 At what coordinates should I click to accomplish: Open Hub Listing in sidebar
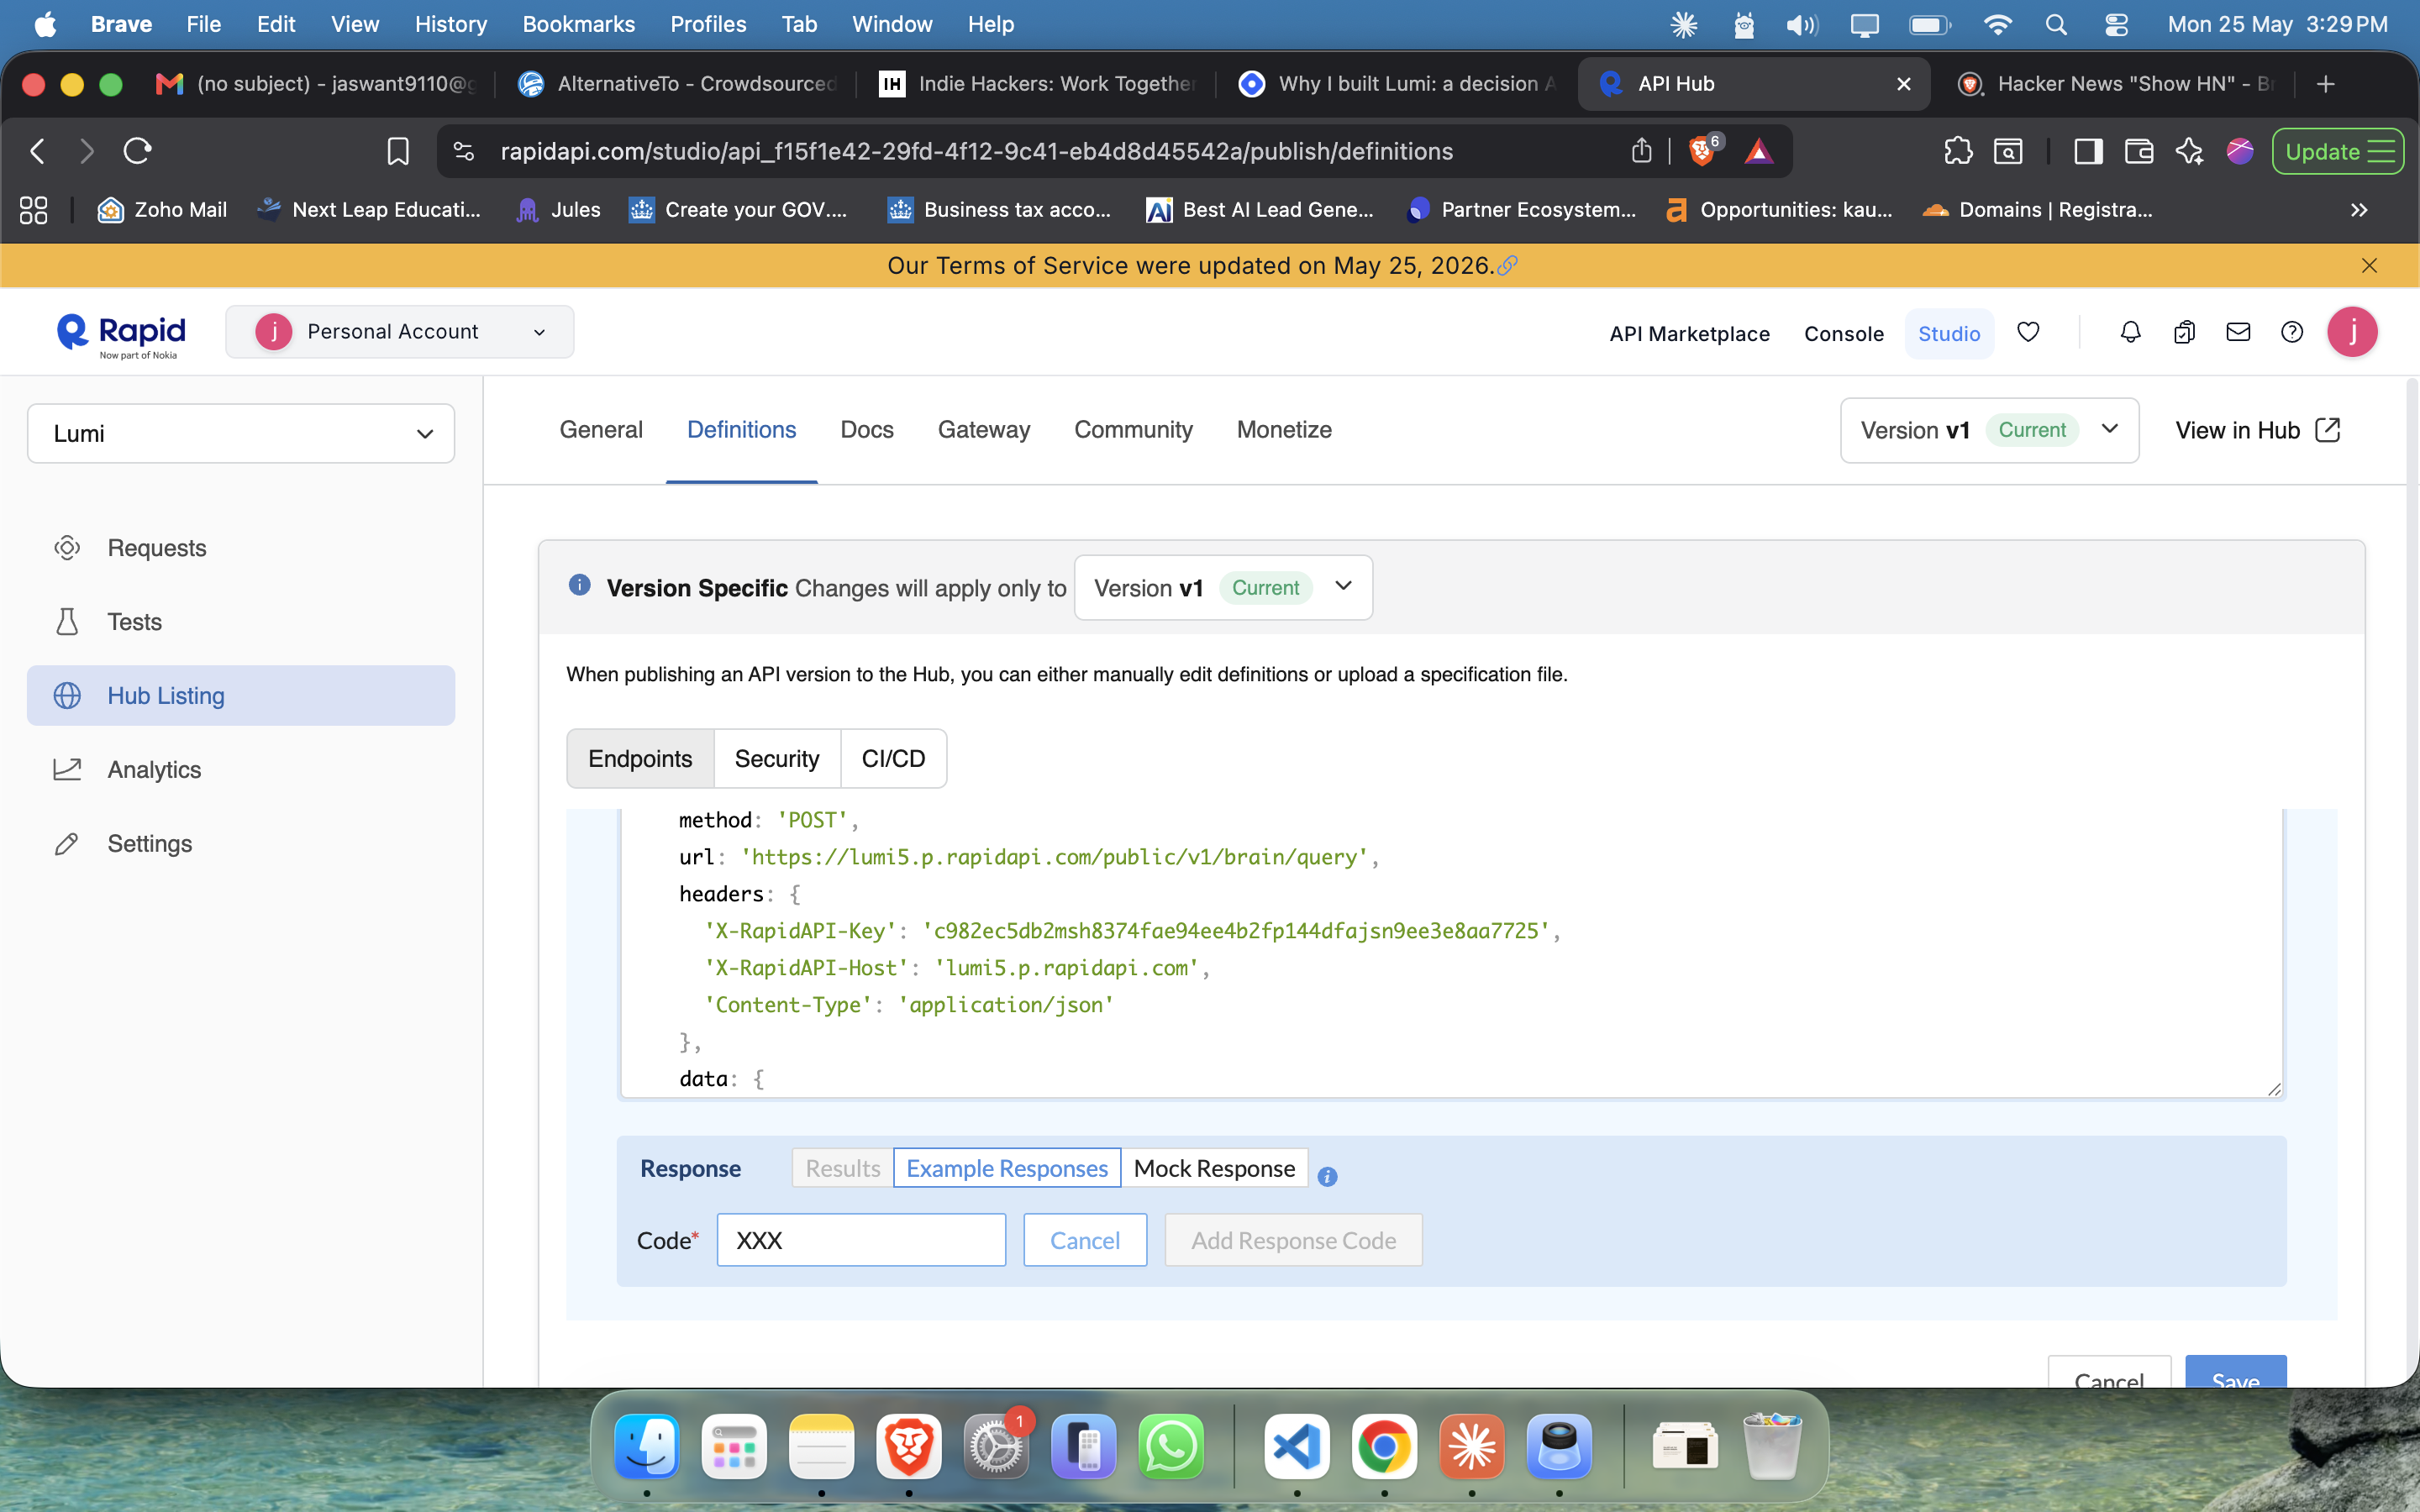(x=241, y=696)
